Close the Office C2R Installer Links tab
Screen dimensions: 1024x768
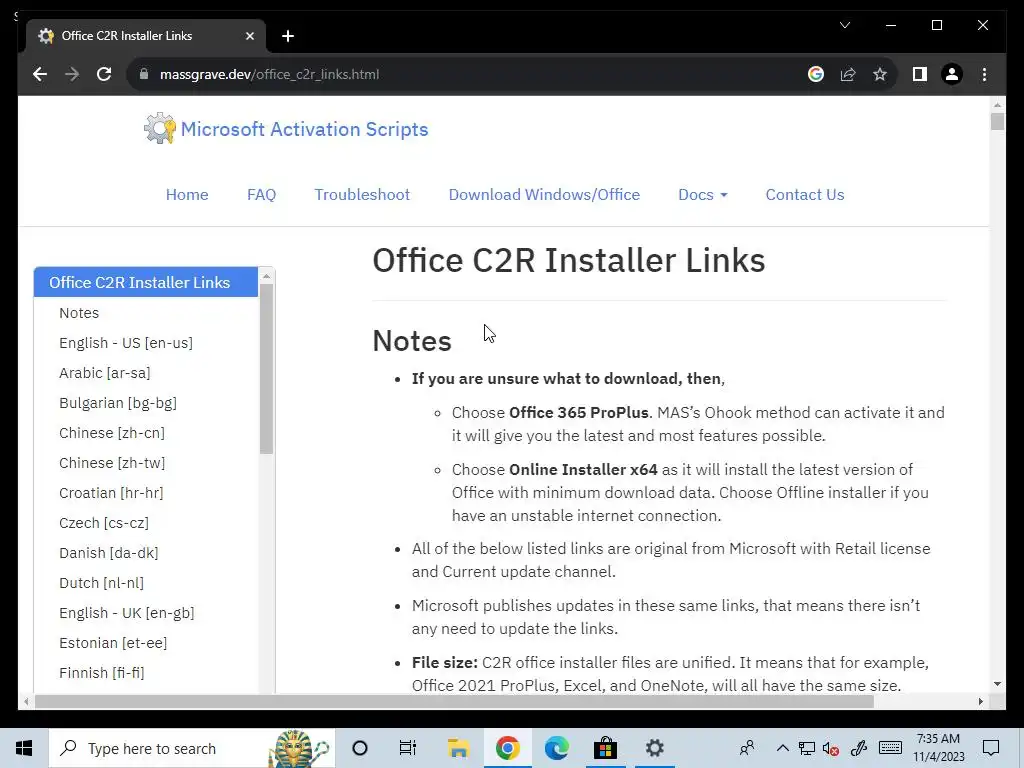(249, 36)
